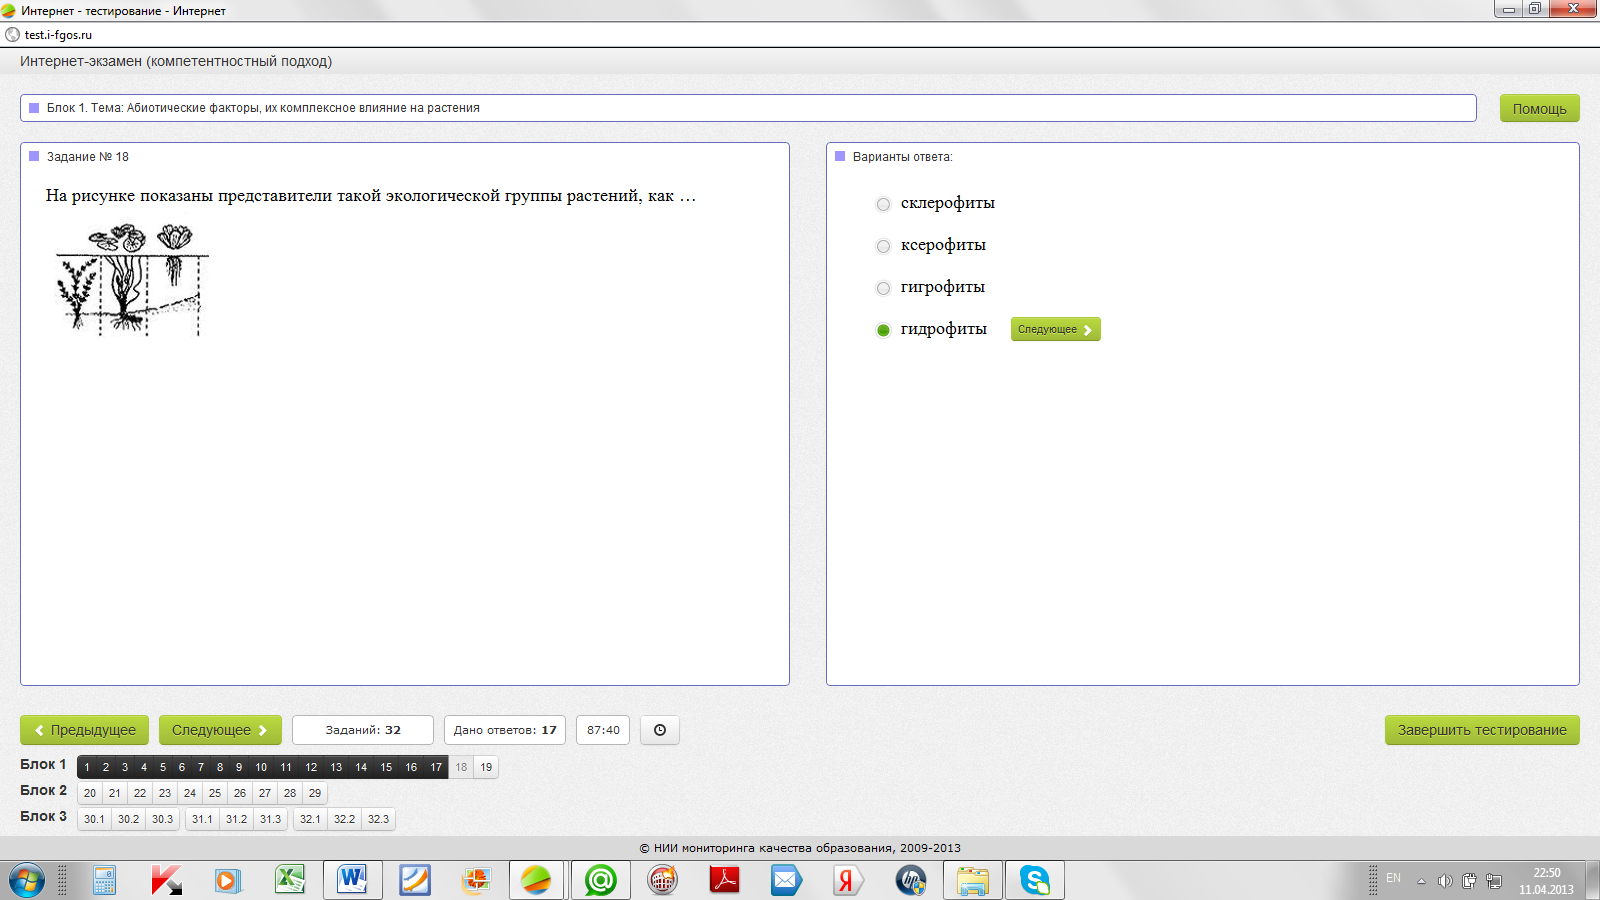1600x900 pixels.
Task: Select the склерофиты answer option
Action: coord(883,204)
